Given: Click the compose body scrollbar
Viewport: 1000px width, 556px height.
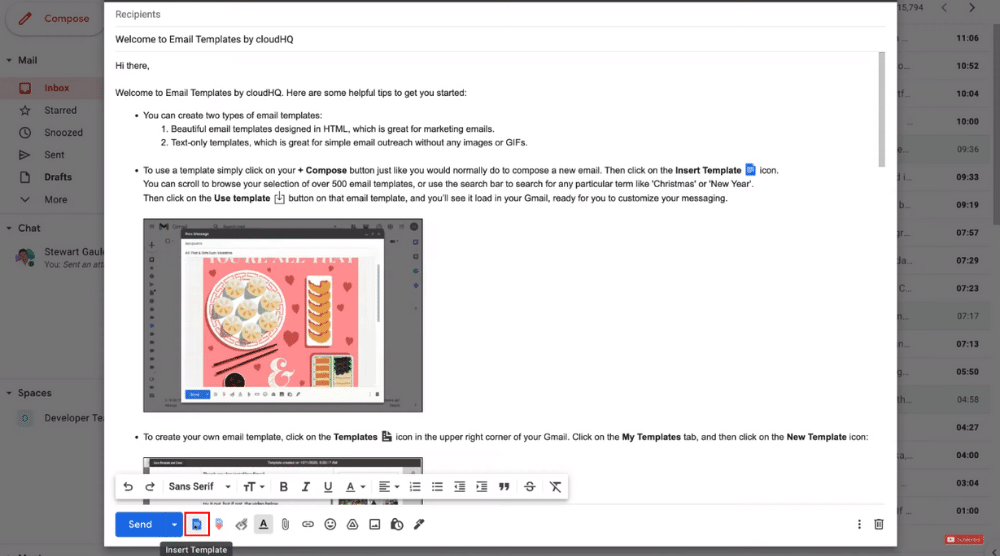Looking at the screenshot, I should click(881, 109).
